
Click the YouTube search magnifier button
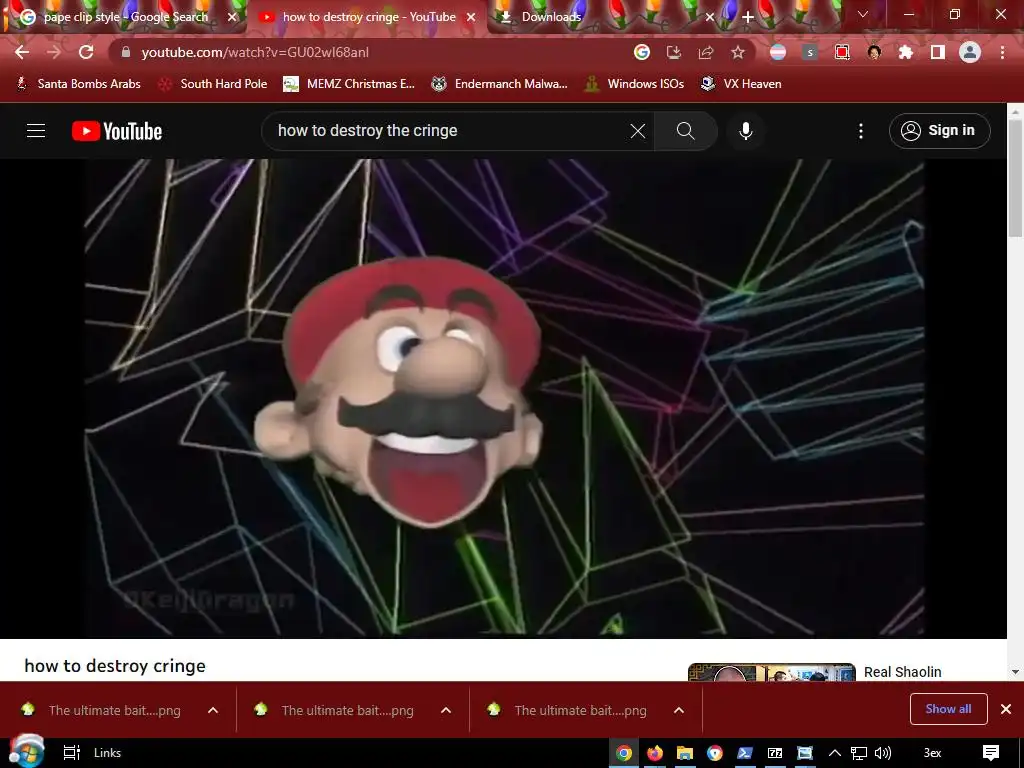click(686, 131)
